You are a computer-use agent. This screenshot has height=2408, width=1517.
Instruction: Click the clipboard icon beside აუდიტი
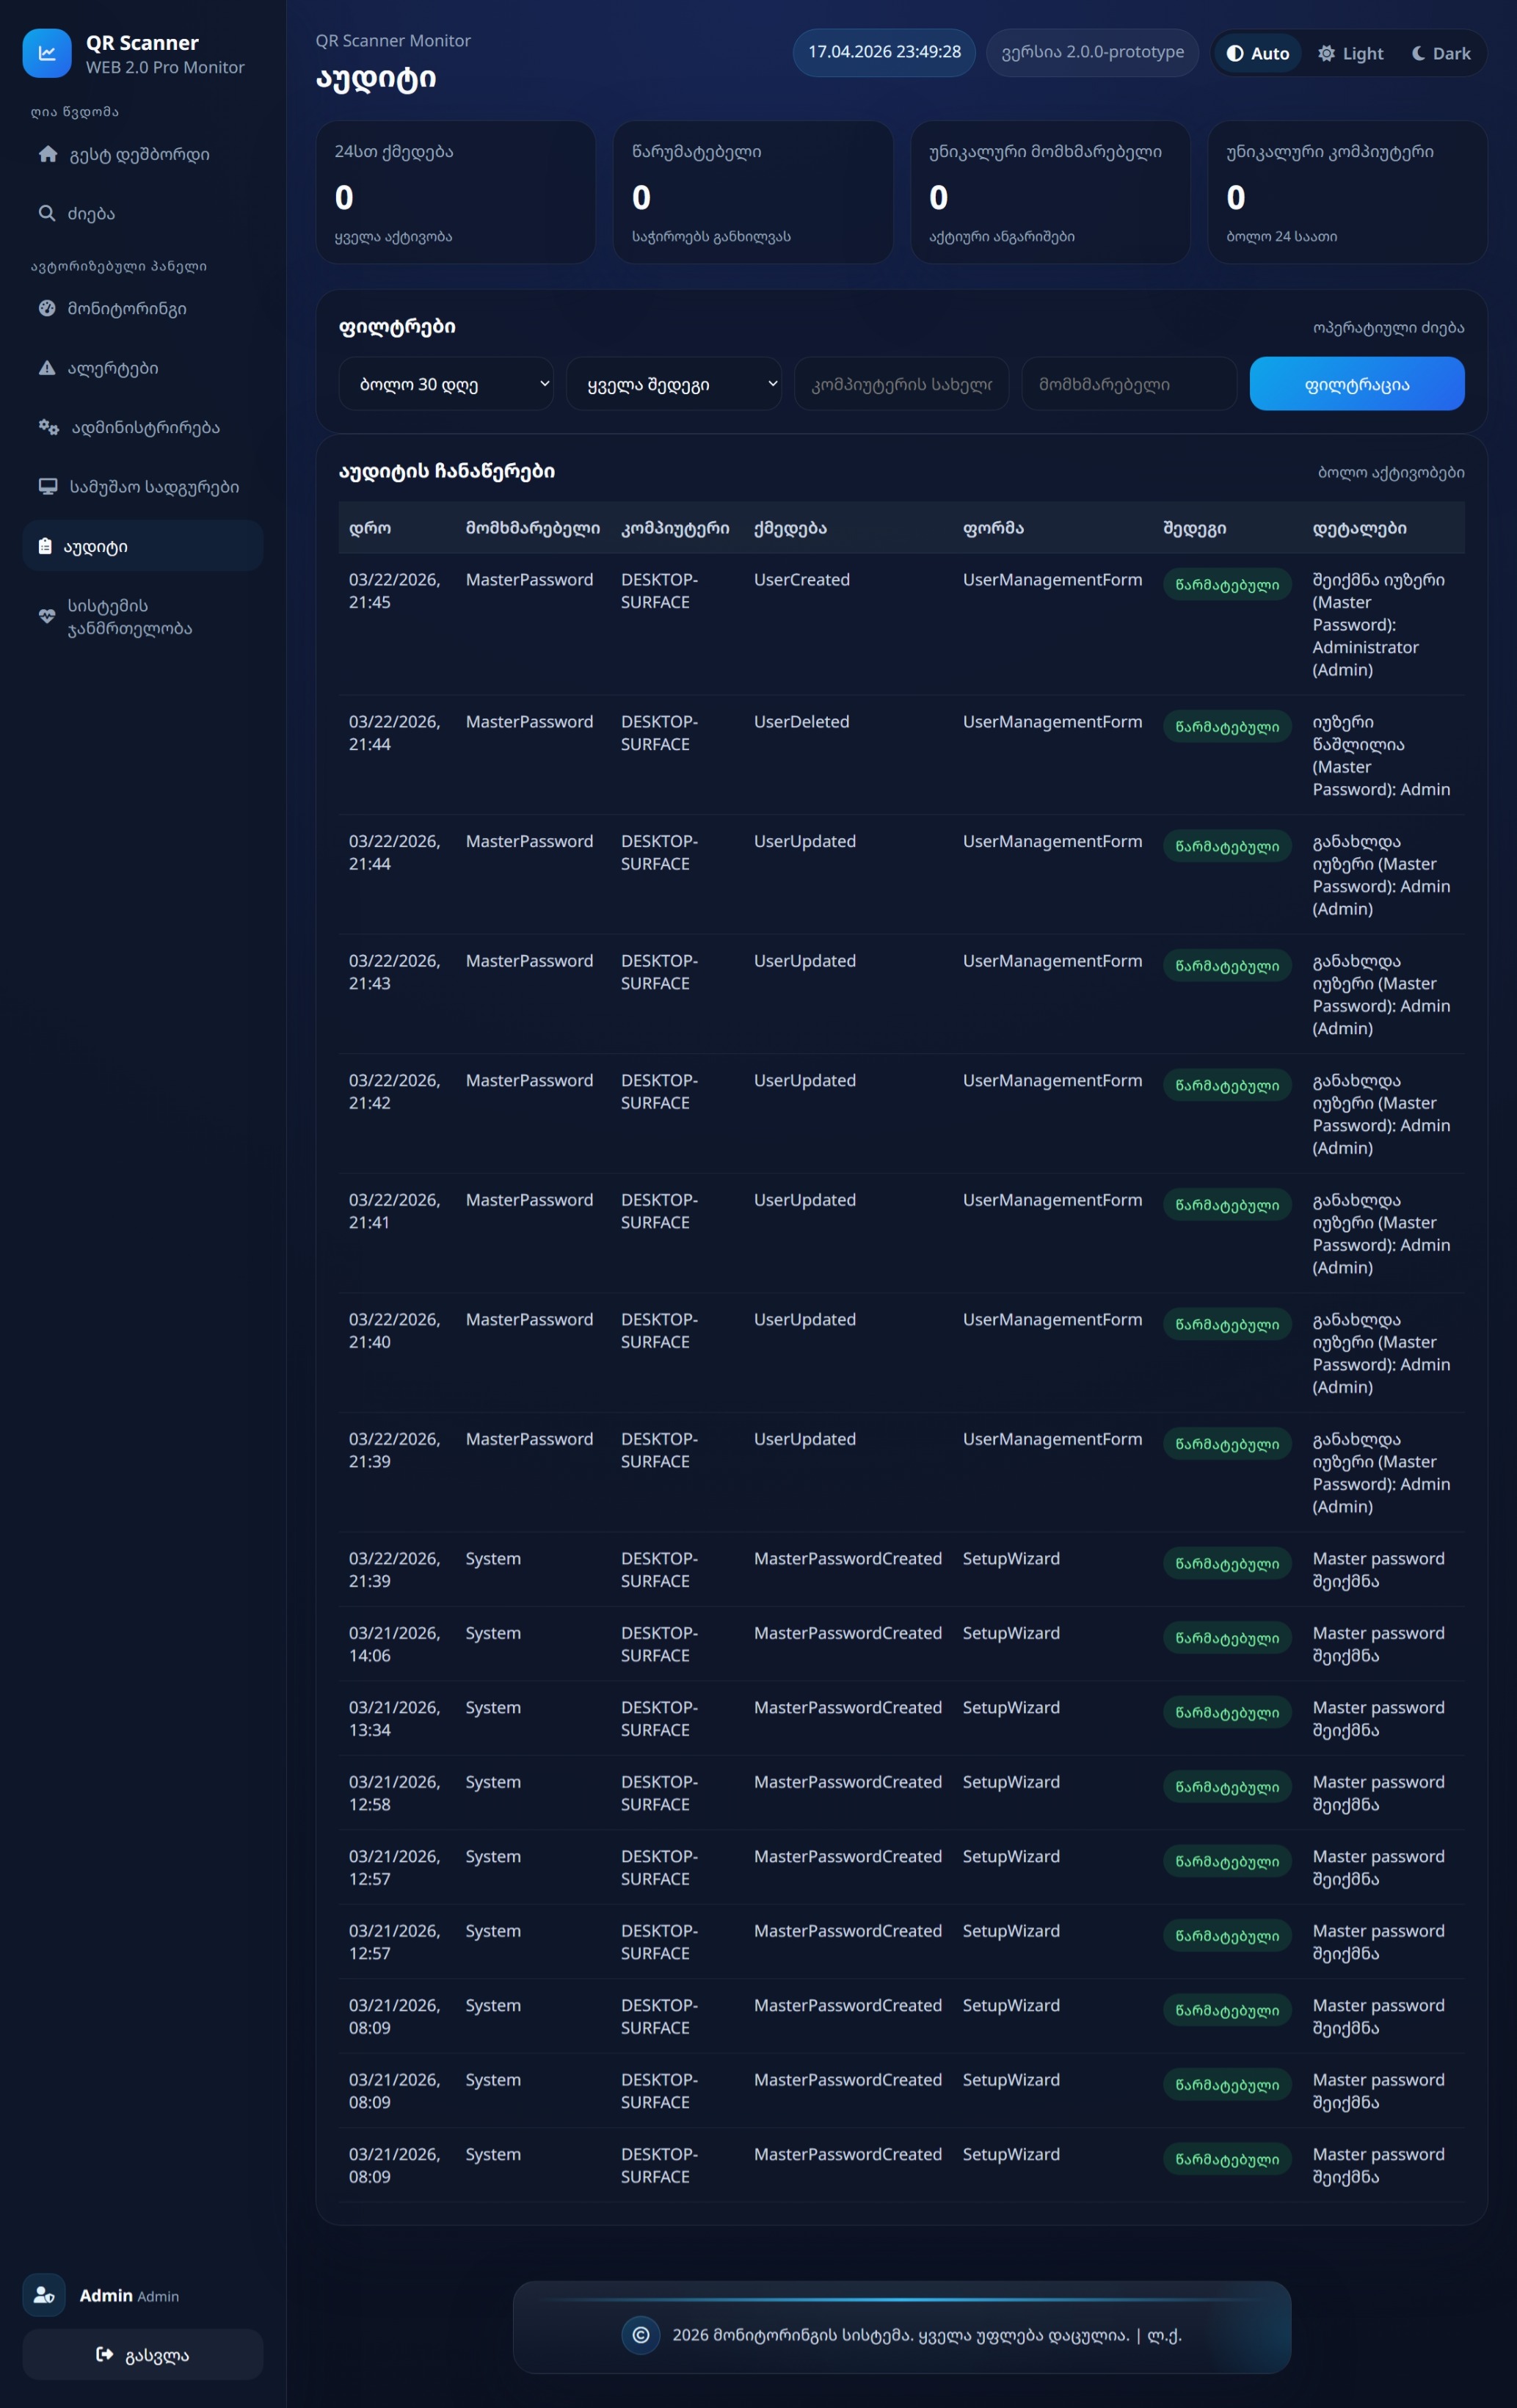click(45, 546)
